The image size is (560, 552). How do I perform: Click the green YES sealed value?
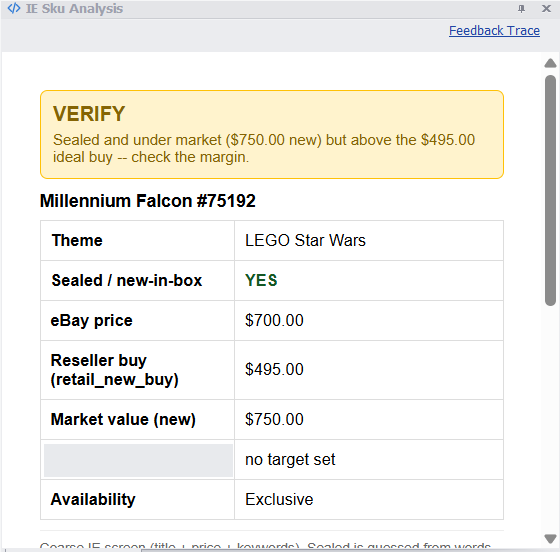(x=261, y=280)
